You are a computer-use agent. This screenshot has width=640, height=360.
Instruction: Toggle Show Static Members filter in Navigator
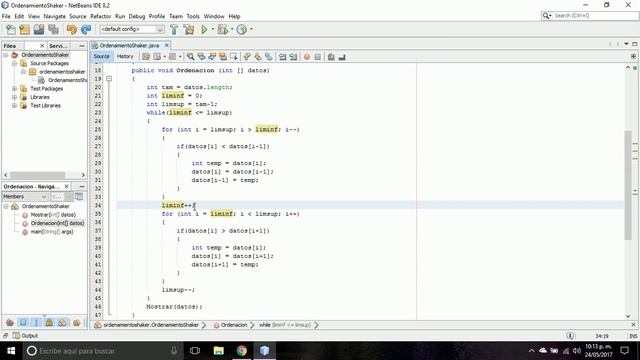[36, 322]
